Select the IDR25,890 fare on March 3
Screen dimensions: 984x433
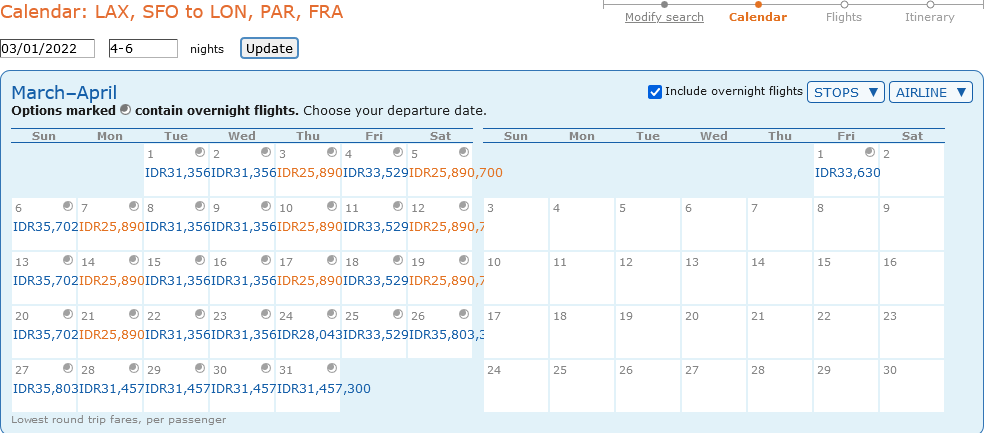(310, 173)
